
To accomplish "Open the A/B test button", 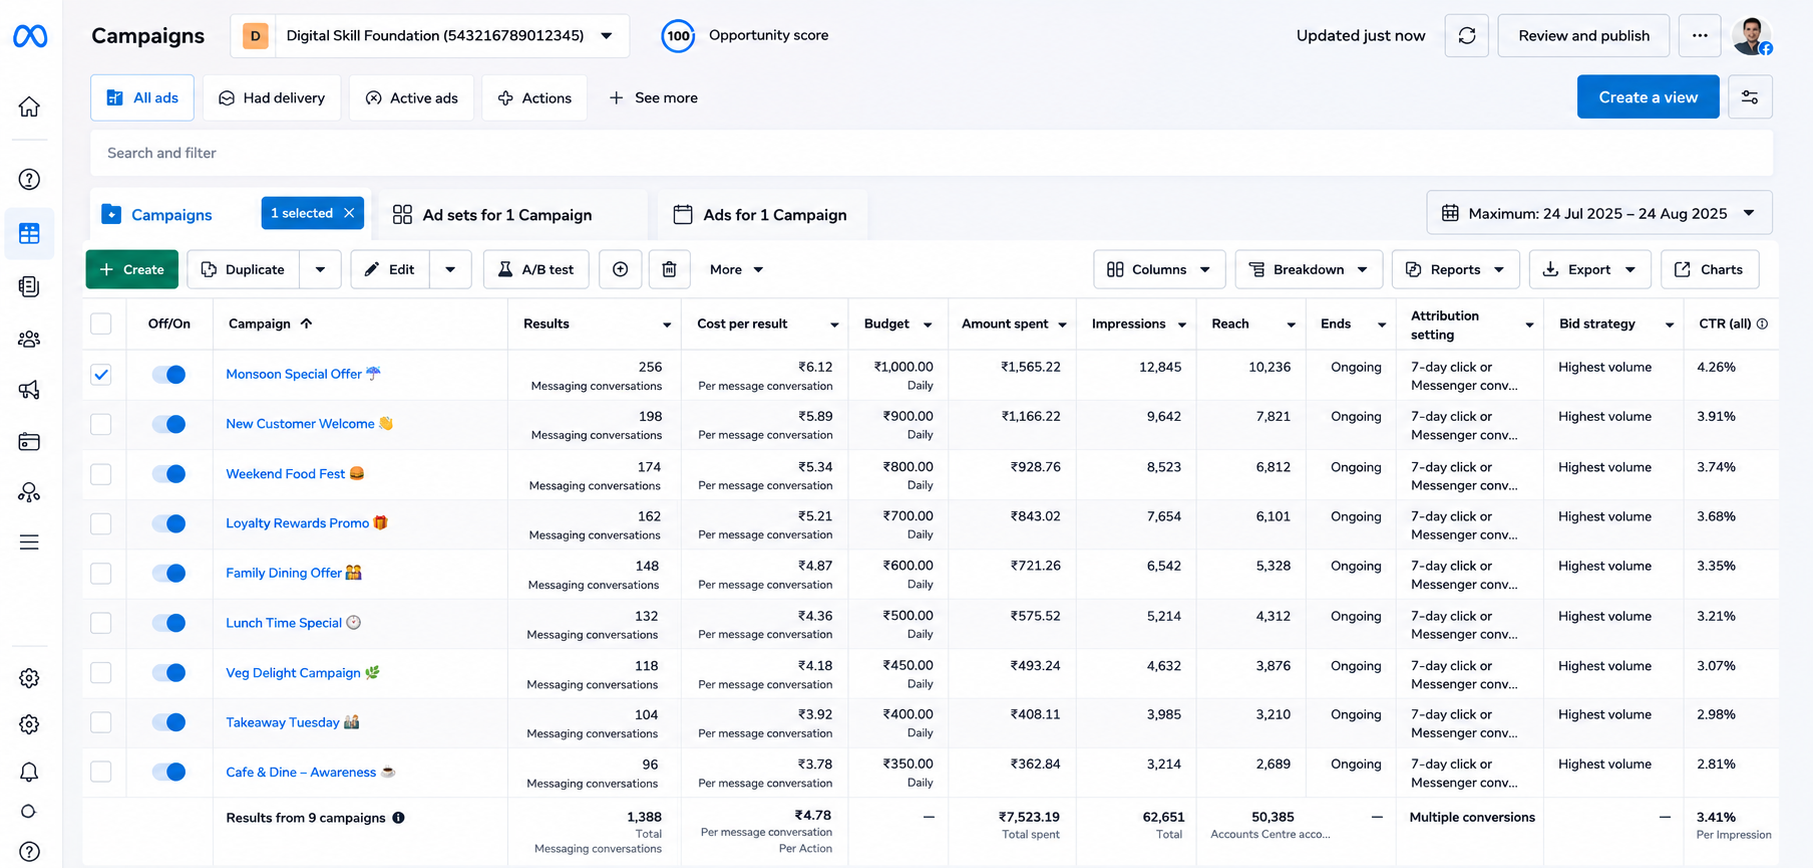I will click(x=536, y=269).
